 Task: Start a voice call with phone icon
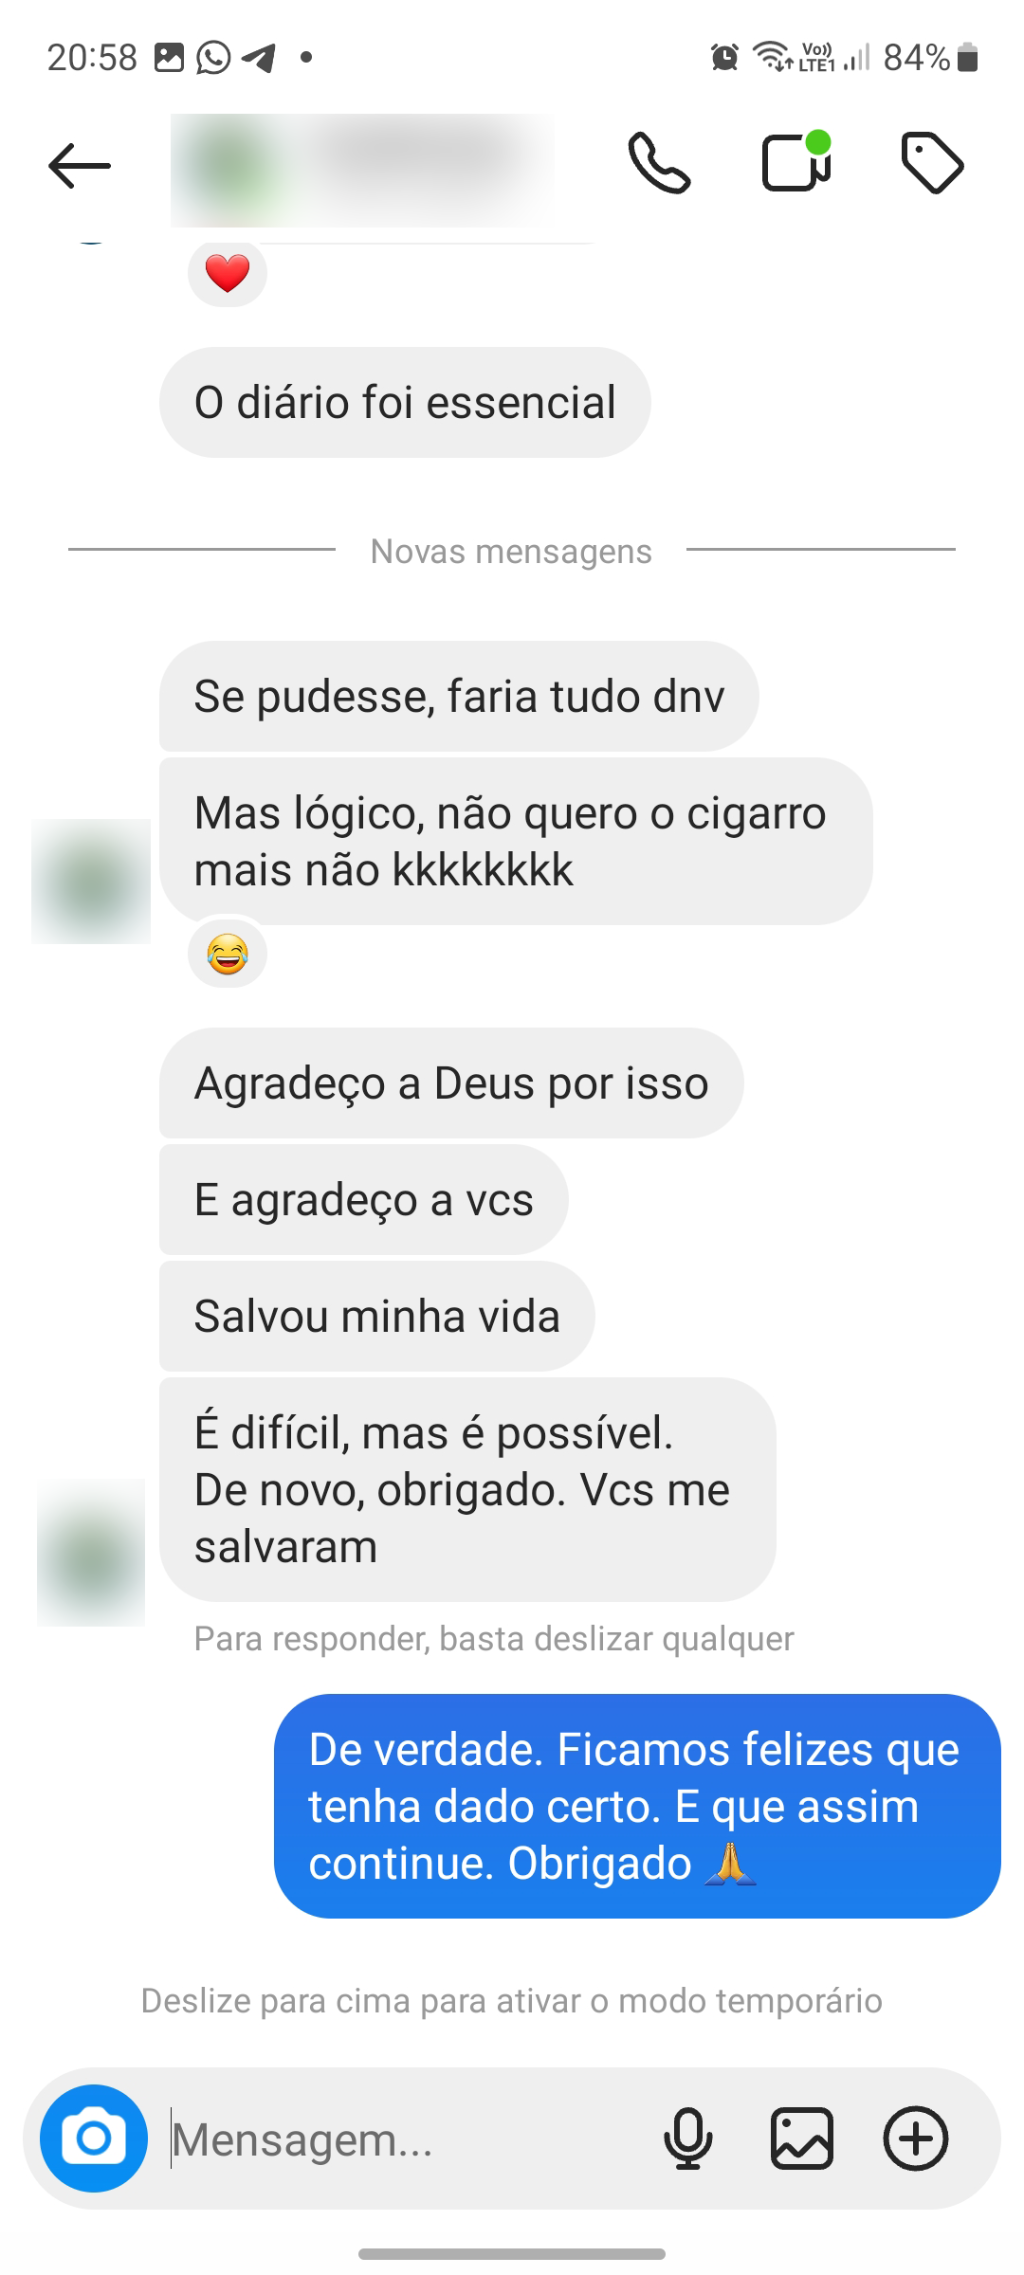pos(659,163)
